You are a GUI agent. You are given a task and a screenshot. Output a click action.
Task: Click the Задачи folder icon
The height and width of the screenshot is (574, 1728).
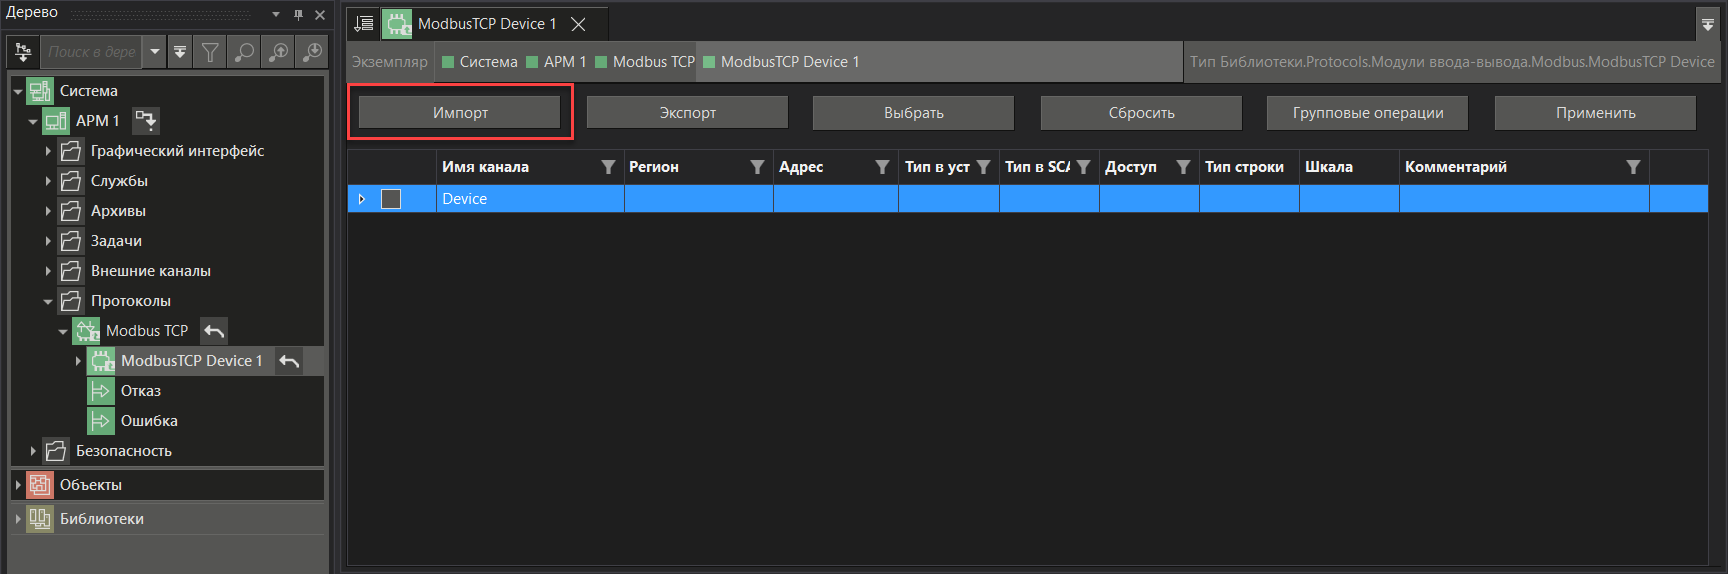71,241
